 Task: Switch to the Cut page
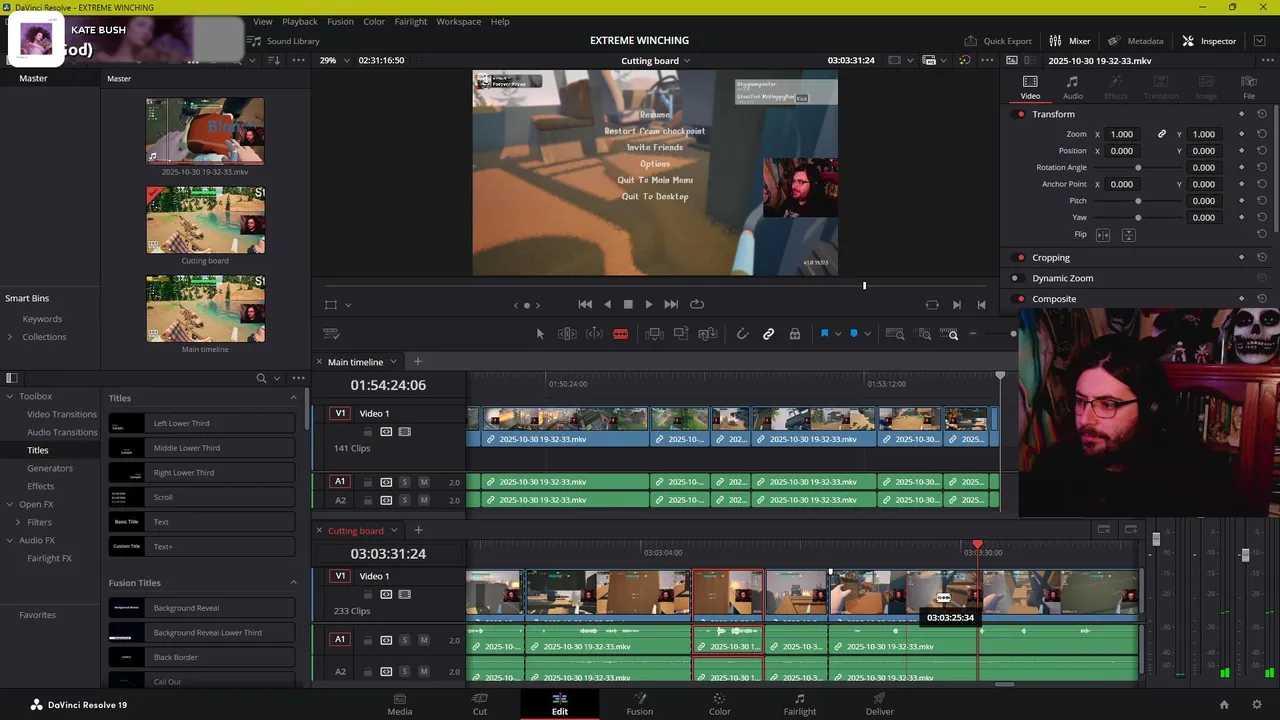tap(480, 704)
